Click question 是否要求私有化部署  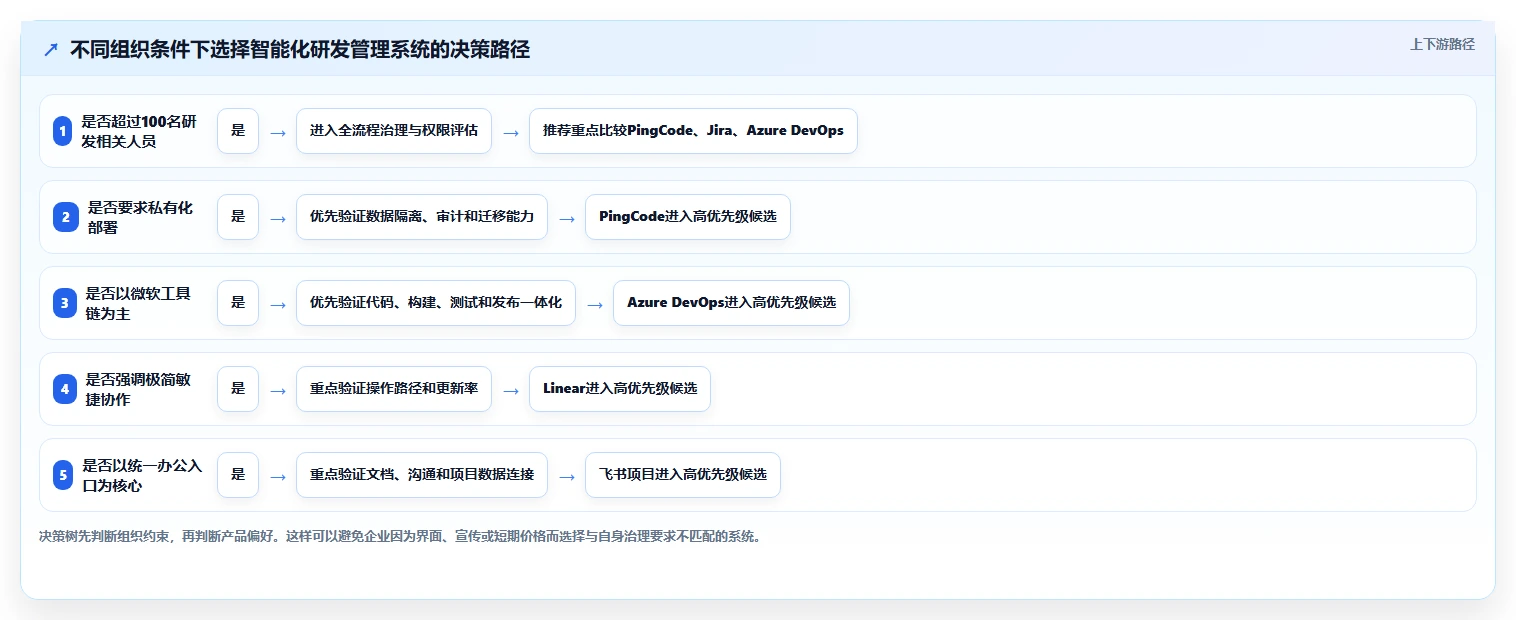pyautogui.click(x=141, y=217)
